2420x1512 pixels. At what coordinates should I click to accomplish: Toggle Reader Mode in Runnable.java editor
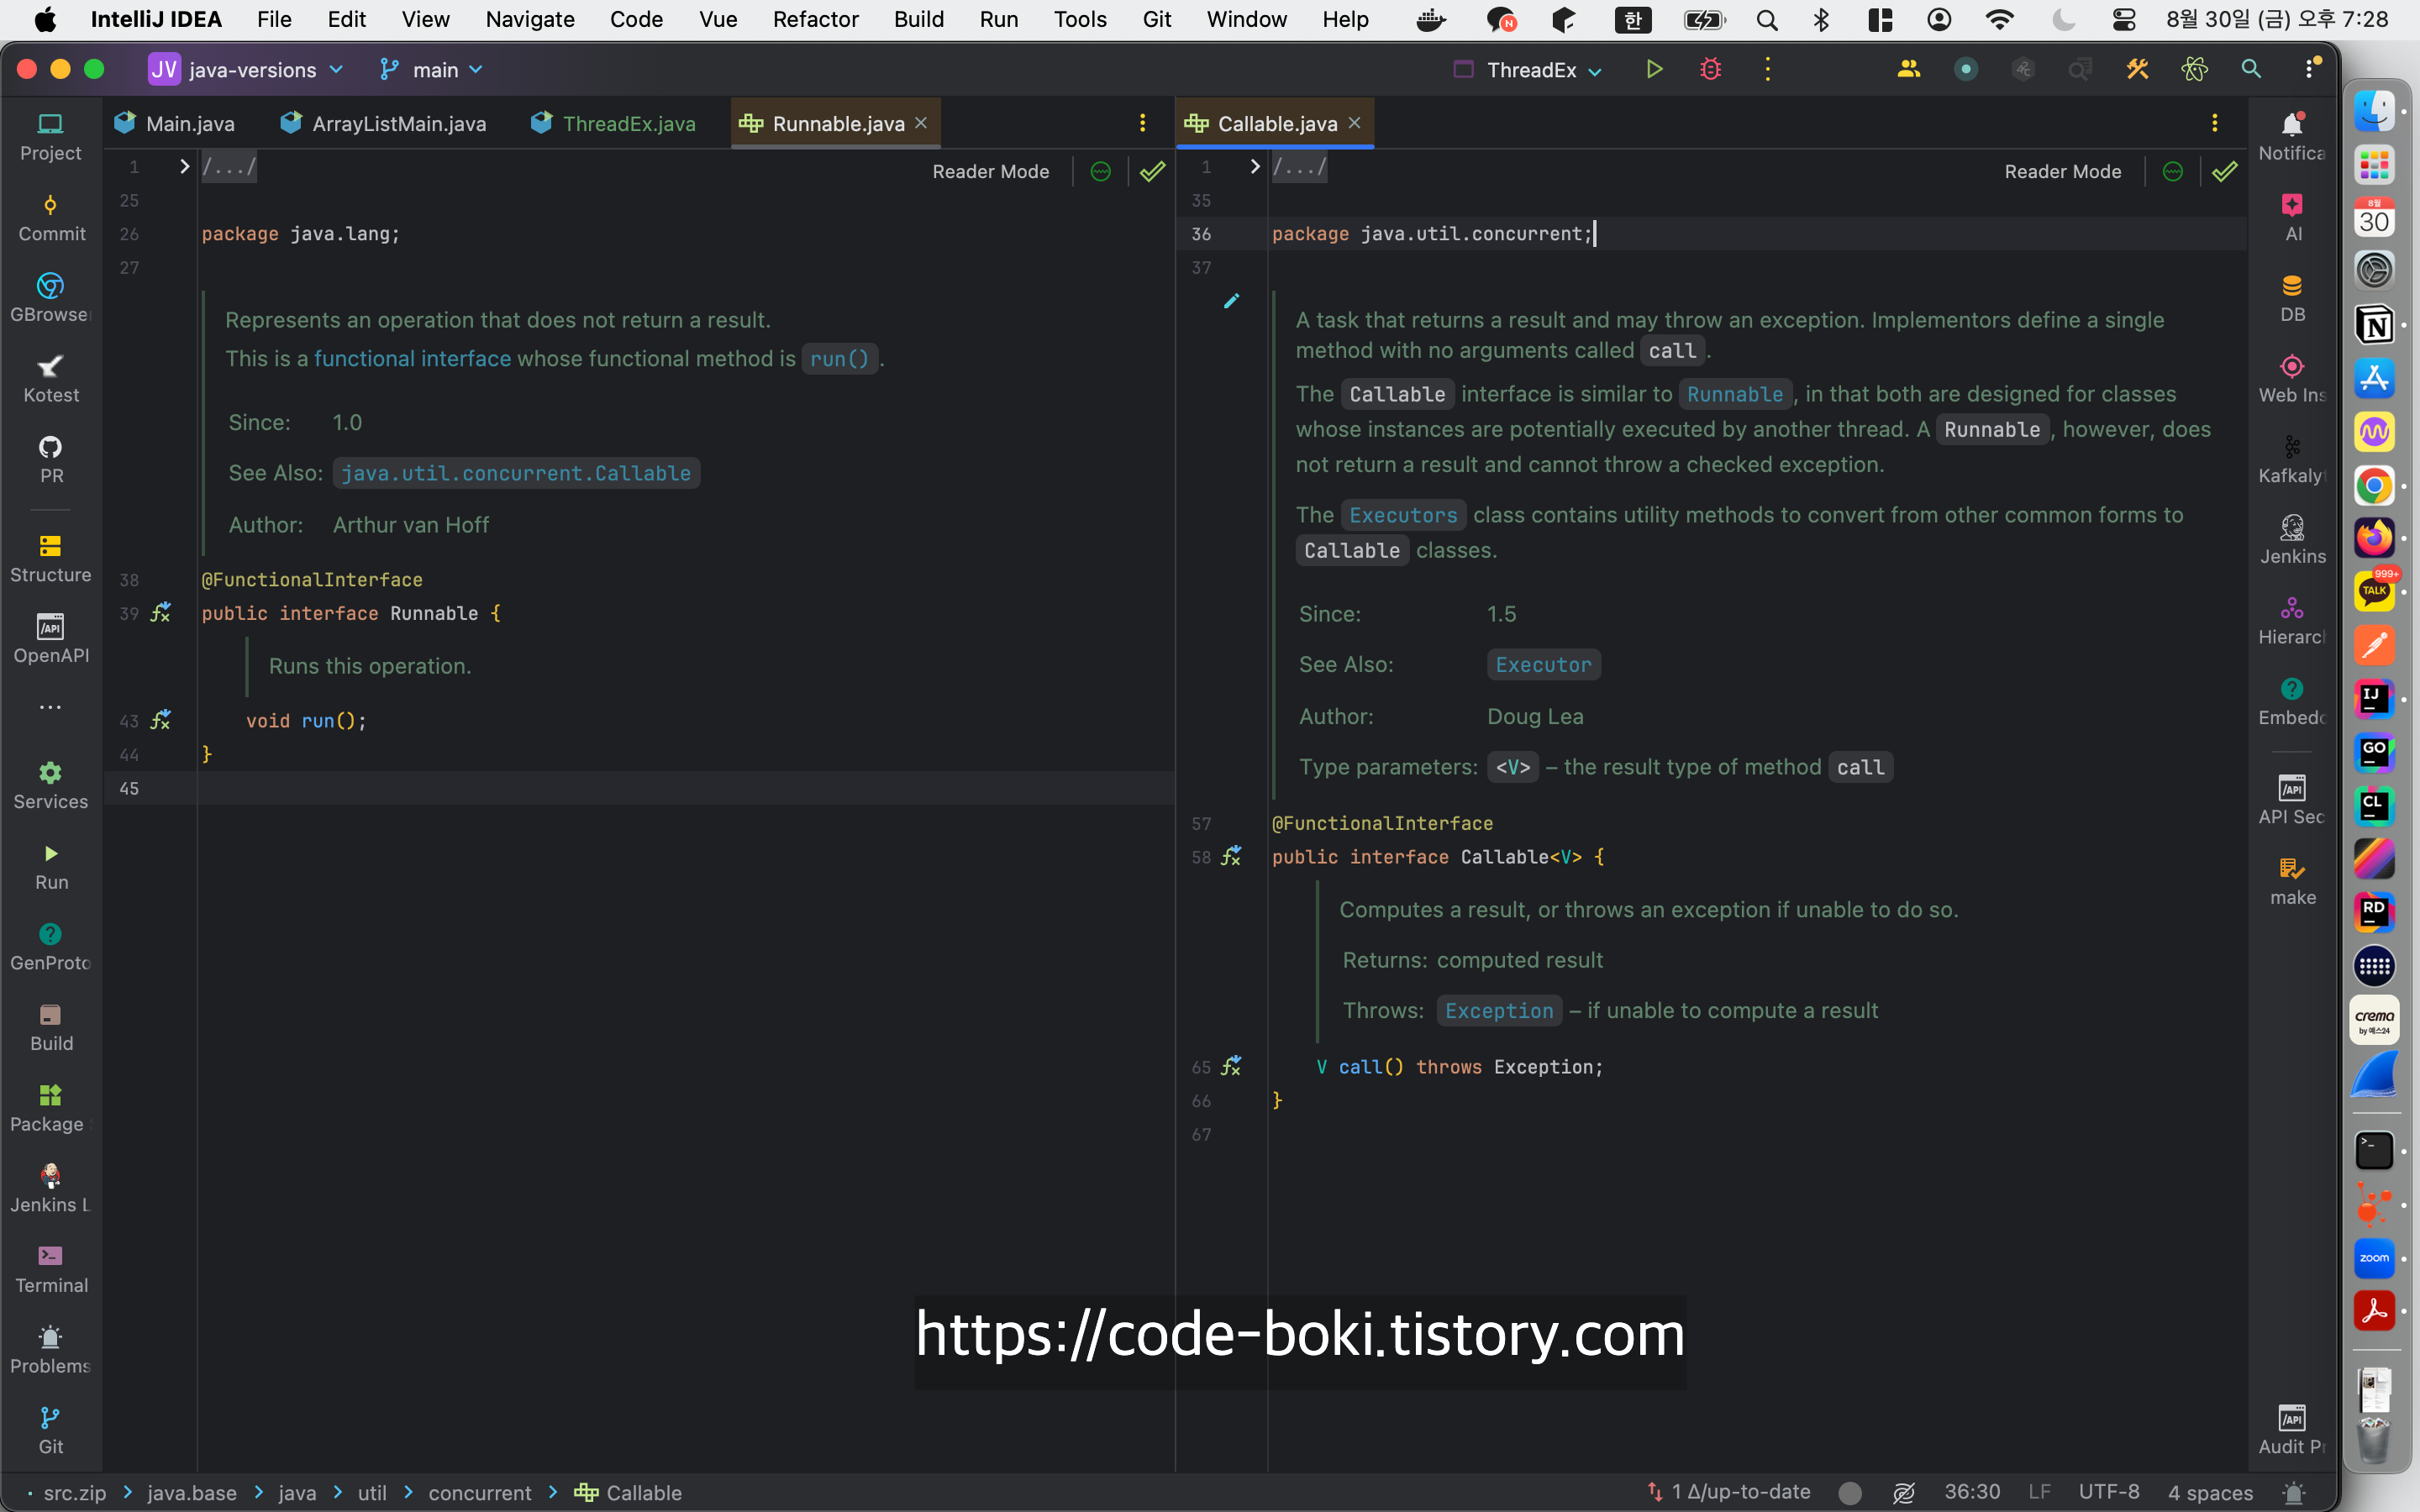[x=990, y=172]
